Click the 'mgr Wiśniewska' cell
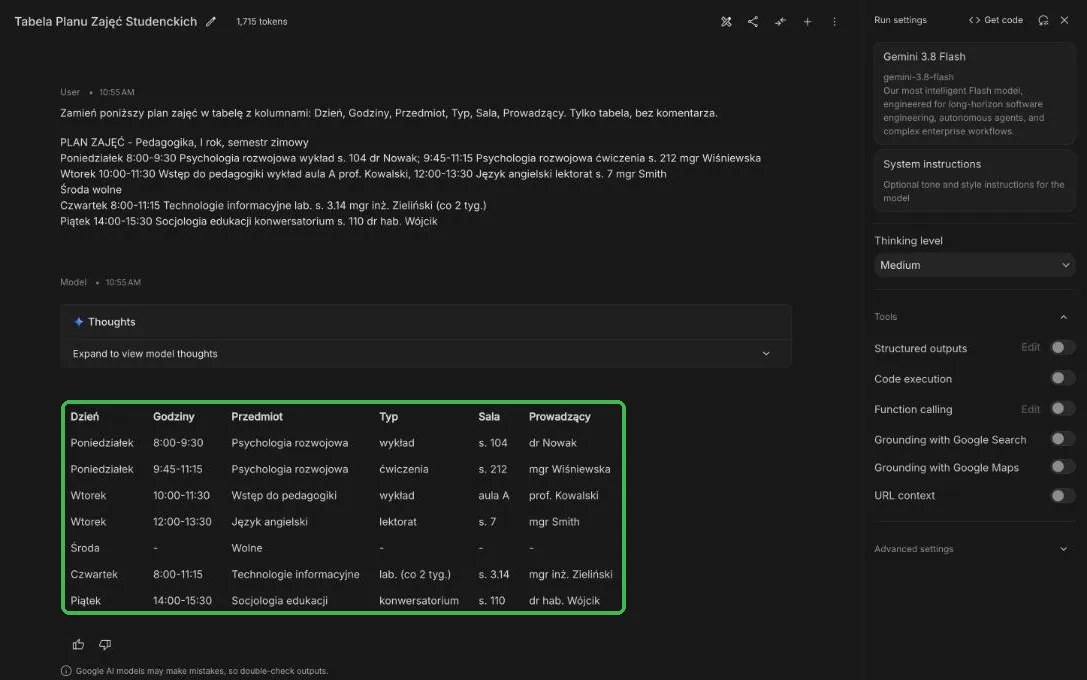The width and height of the screenshot is (1087, 680). [569, 469]
